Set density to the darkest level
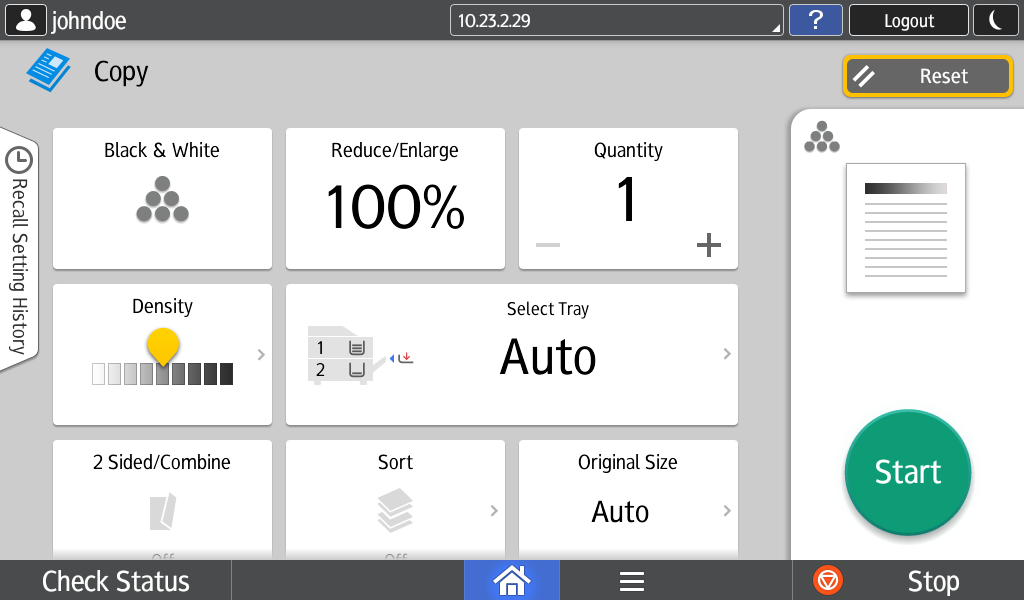This screenshot has width=1024, height=600. 226,375
